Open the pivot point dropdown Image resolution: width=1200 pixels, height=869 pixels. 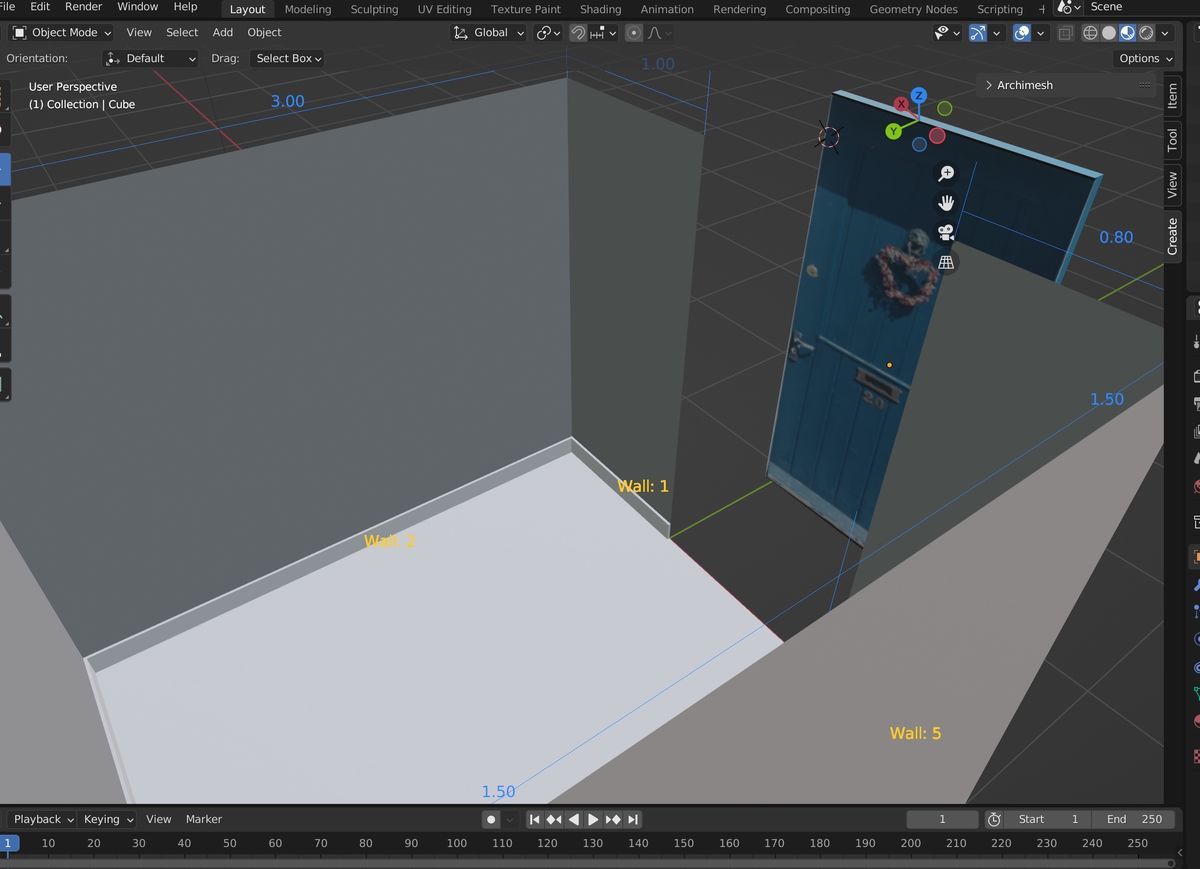[x=548, y=33]
